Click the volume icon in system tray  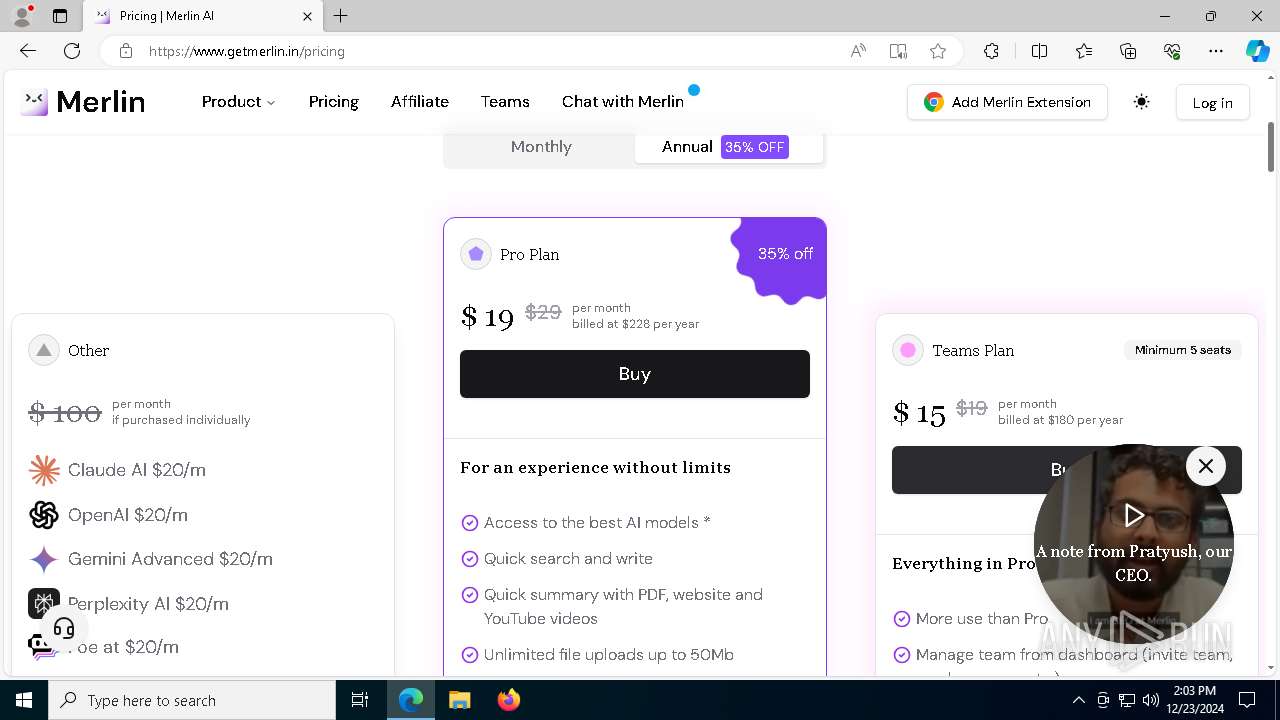click(1150, 700)
